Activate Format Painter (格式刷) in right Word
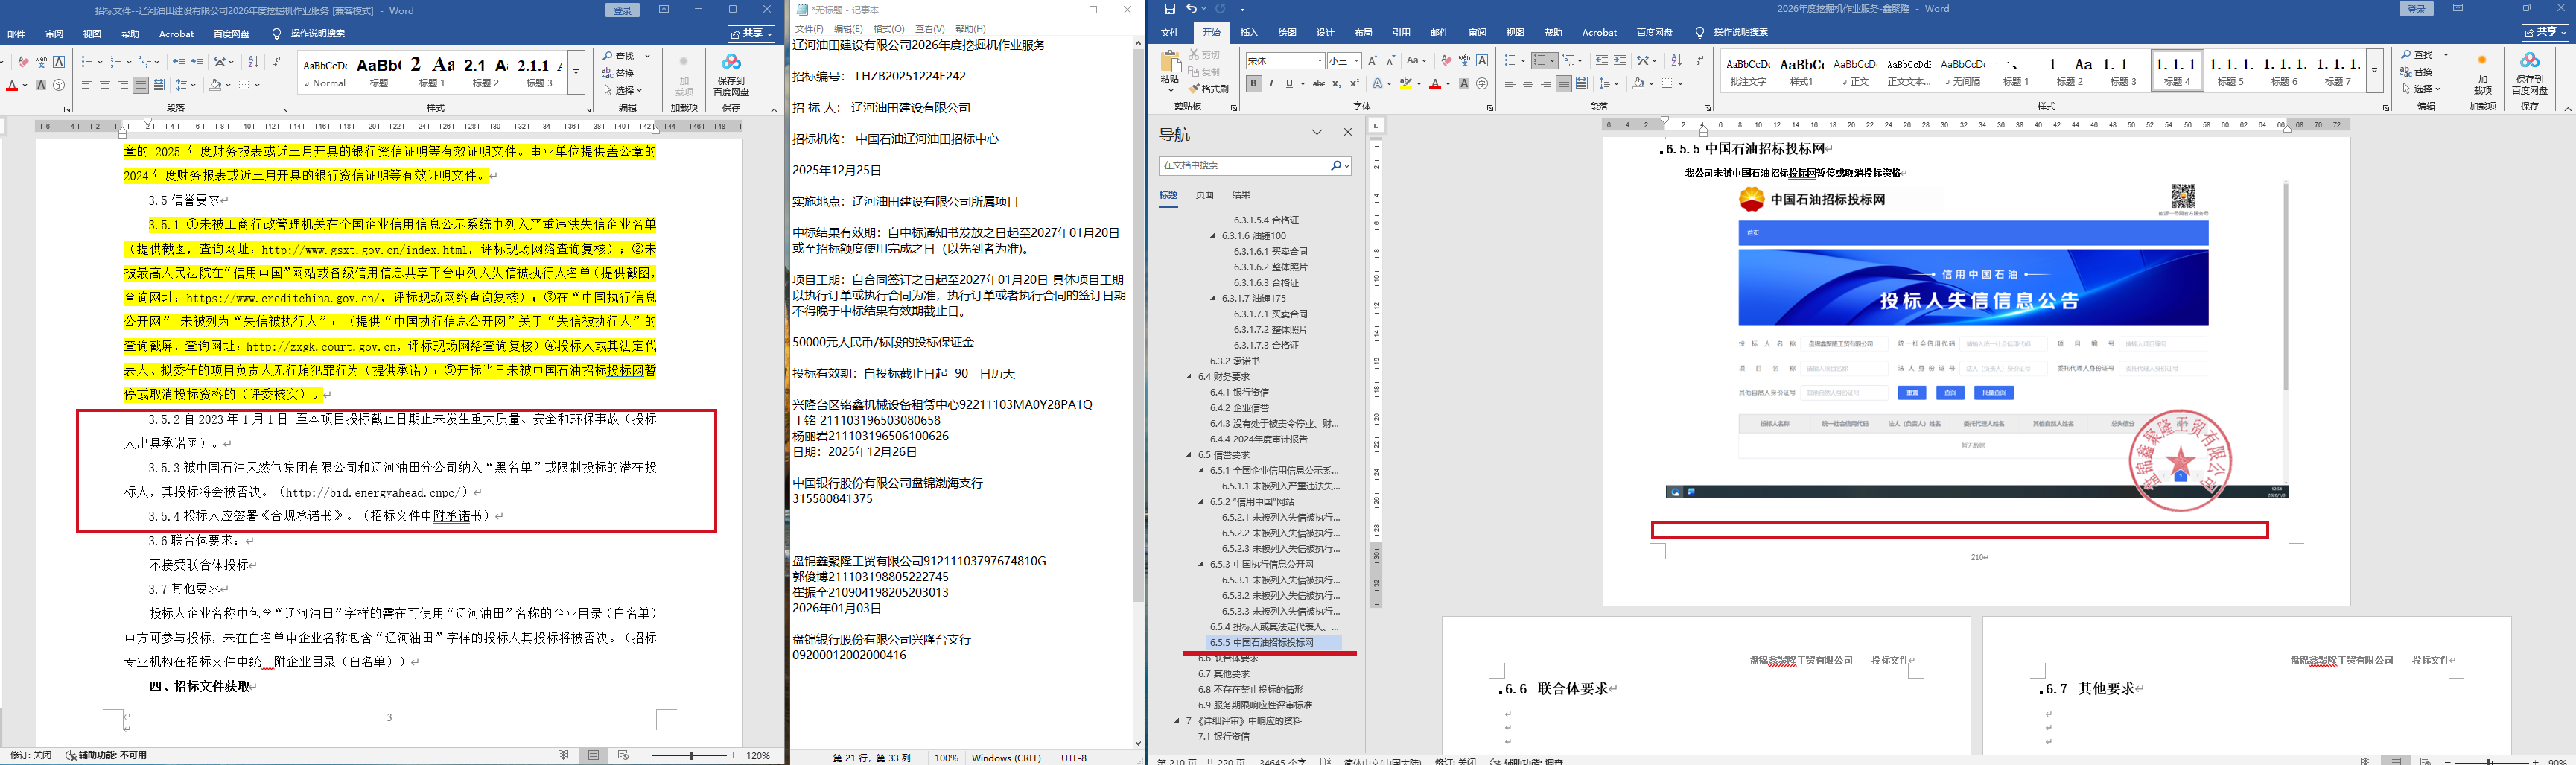The image size is (2576, 765). [x=1209, y=89]
